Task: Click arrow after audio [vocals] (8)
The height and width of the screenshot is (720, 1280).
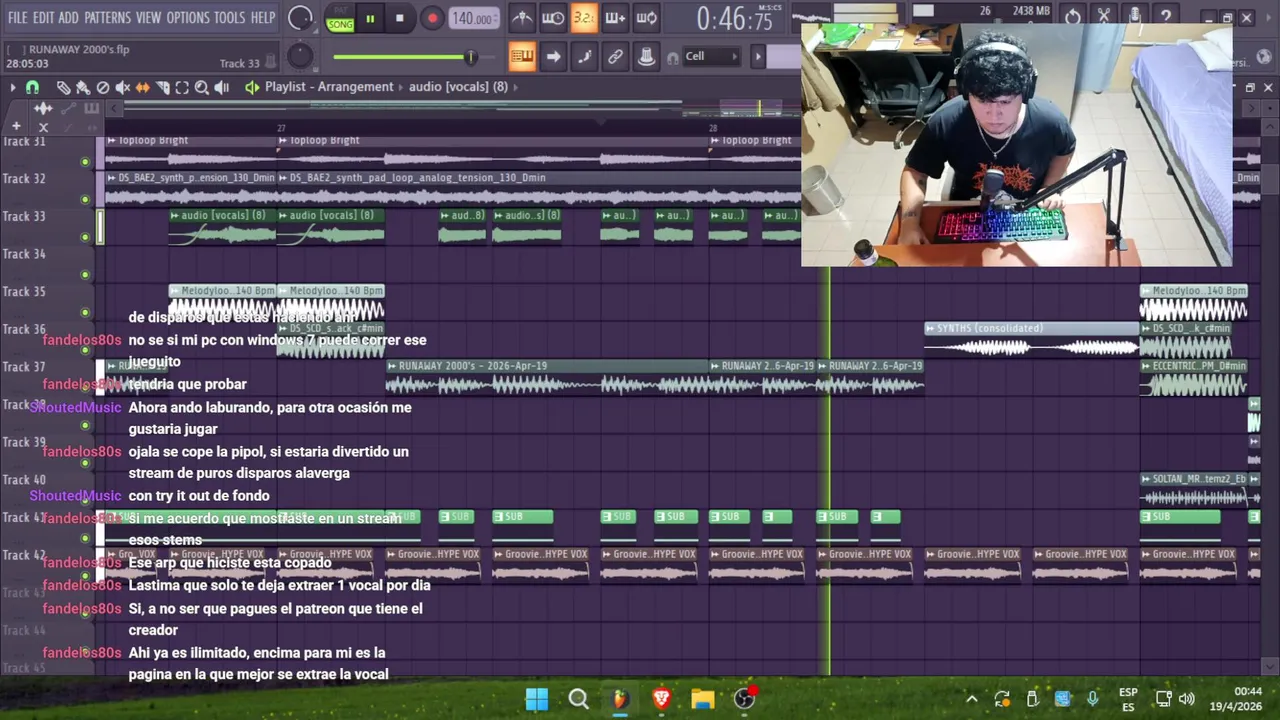Action: coord(516,87)
